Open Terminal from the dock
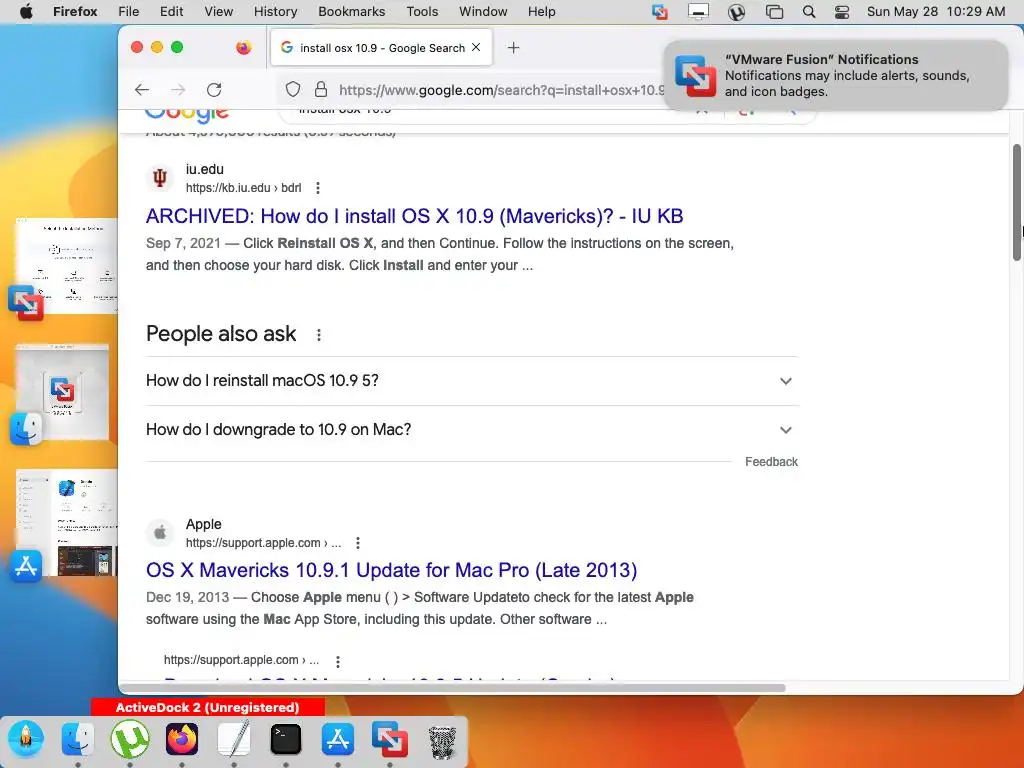Image resolution: width=1024 pixels, height=768 pixels. pos(285,739)
